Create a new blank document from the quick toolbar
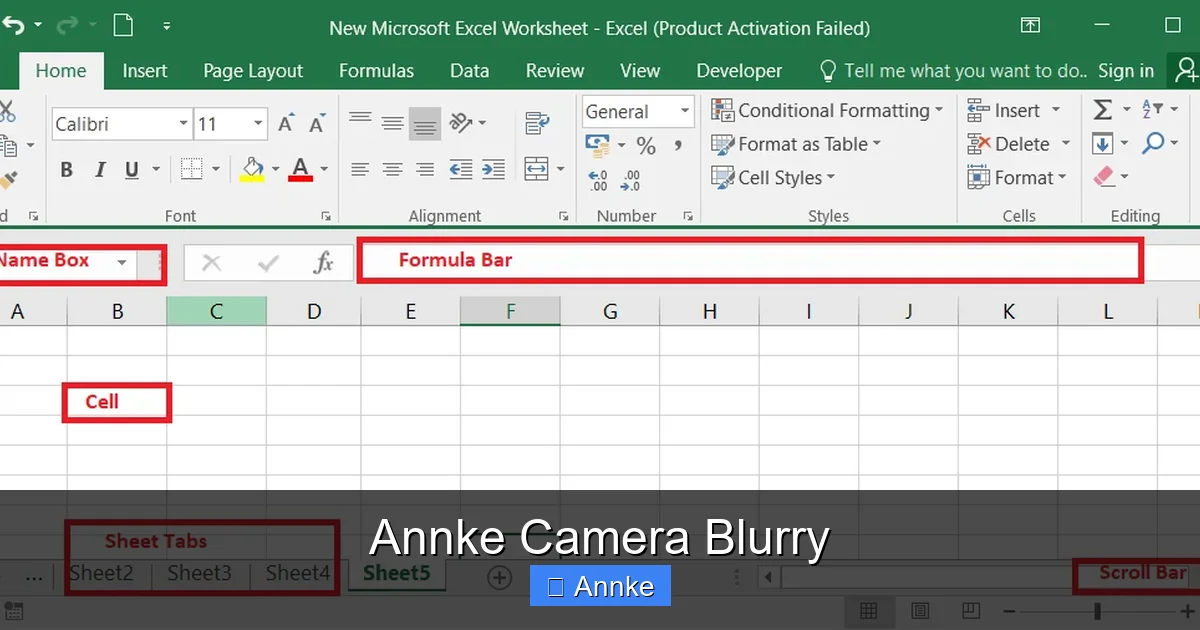The width and height of the screenshot is (1200, 630). [123, 26]
